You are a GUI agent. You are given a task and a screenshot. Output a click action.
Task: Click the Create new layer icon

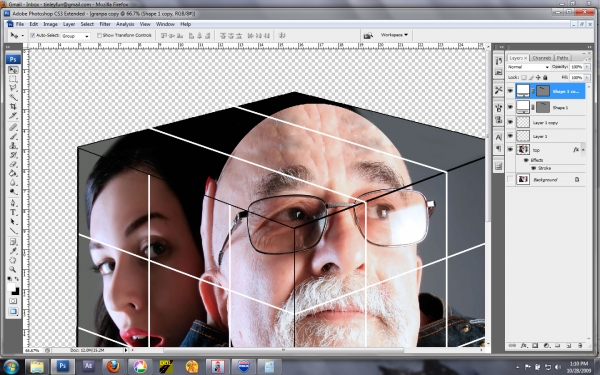569,346
